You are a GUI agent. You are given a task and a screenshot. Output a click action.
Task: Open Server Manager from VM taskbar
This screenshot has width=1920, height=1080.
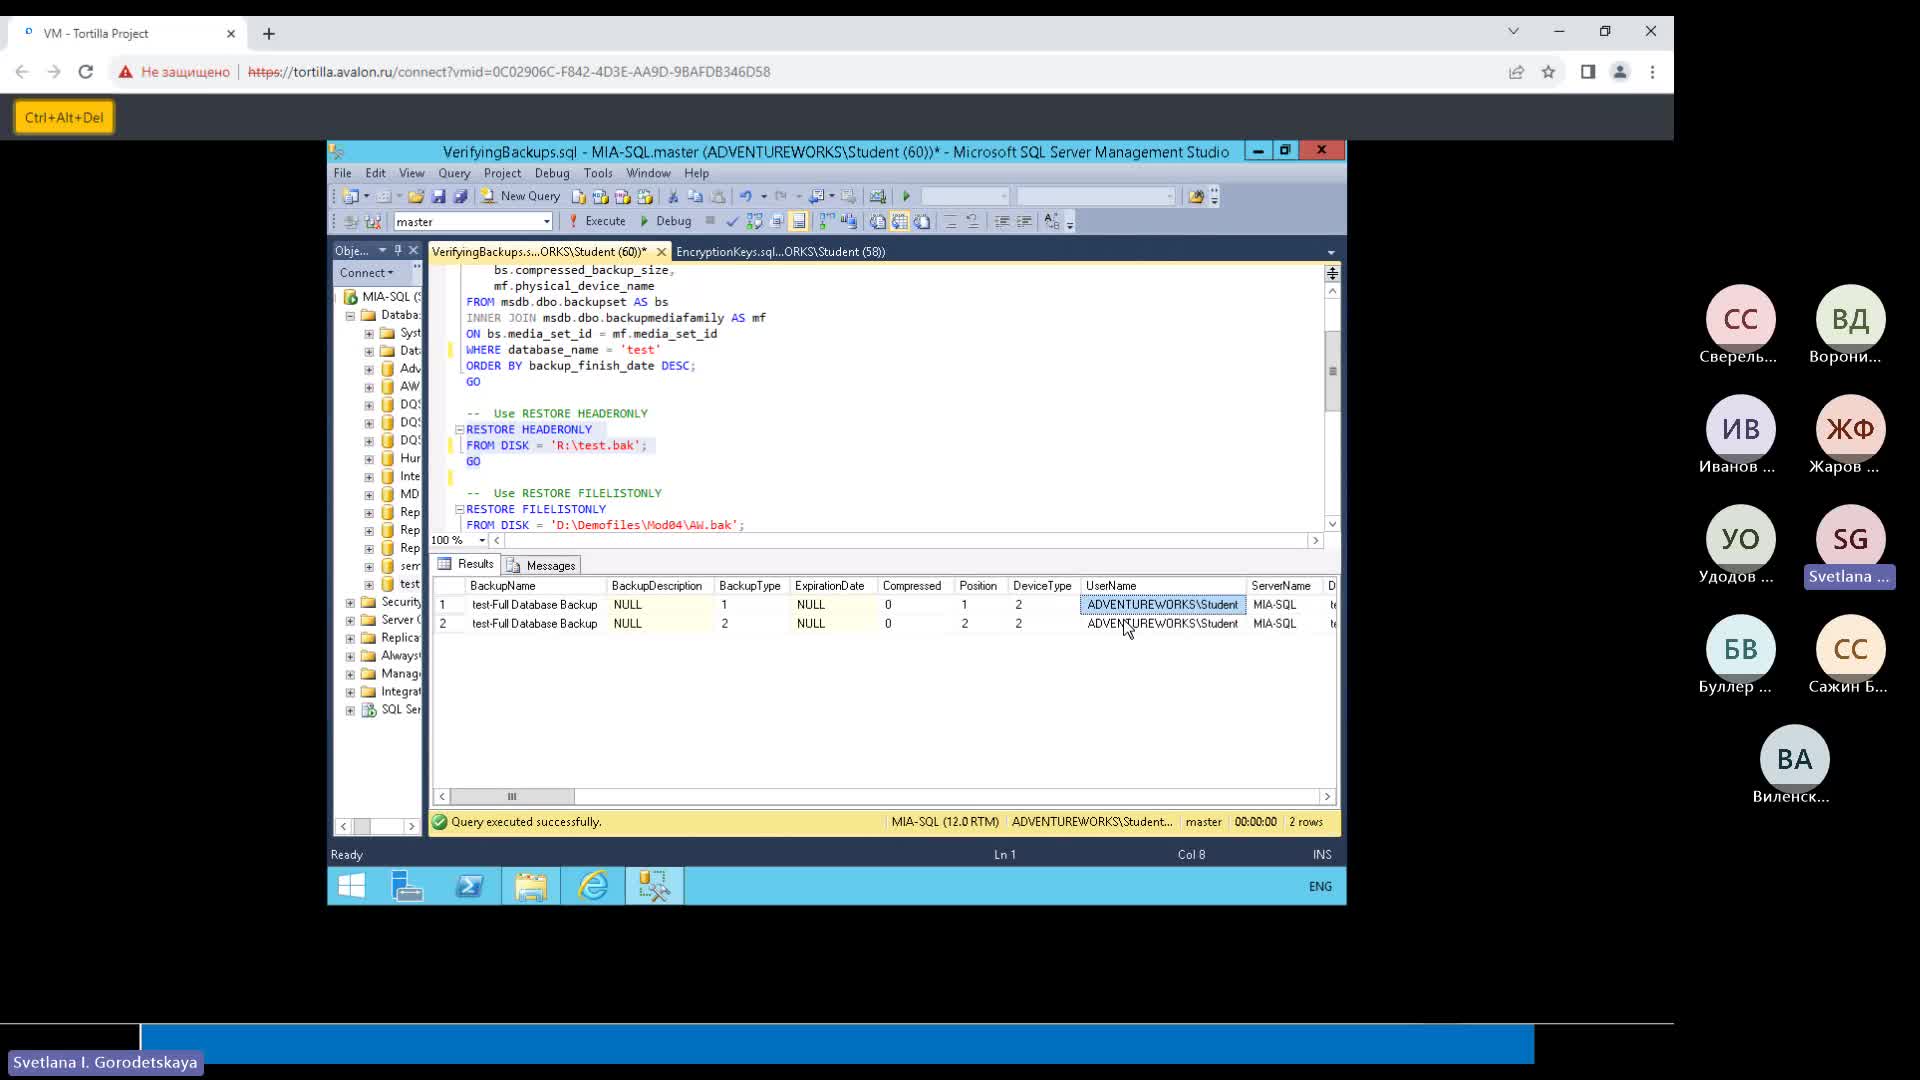[x=407, y=886]
